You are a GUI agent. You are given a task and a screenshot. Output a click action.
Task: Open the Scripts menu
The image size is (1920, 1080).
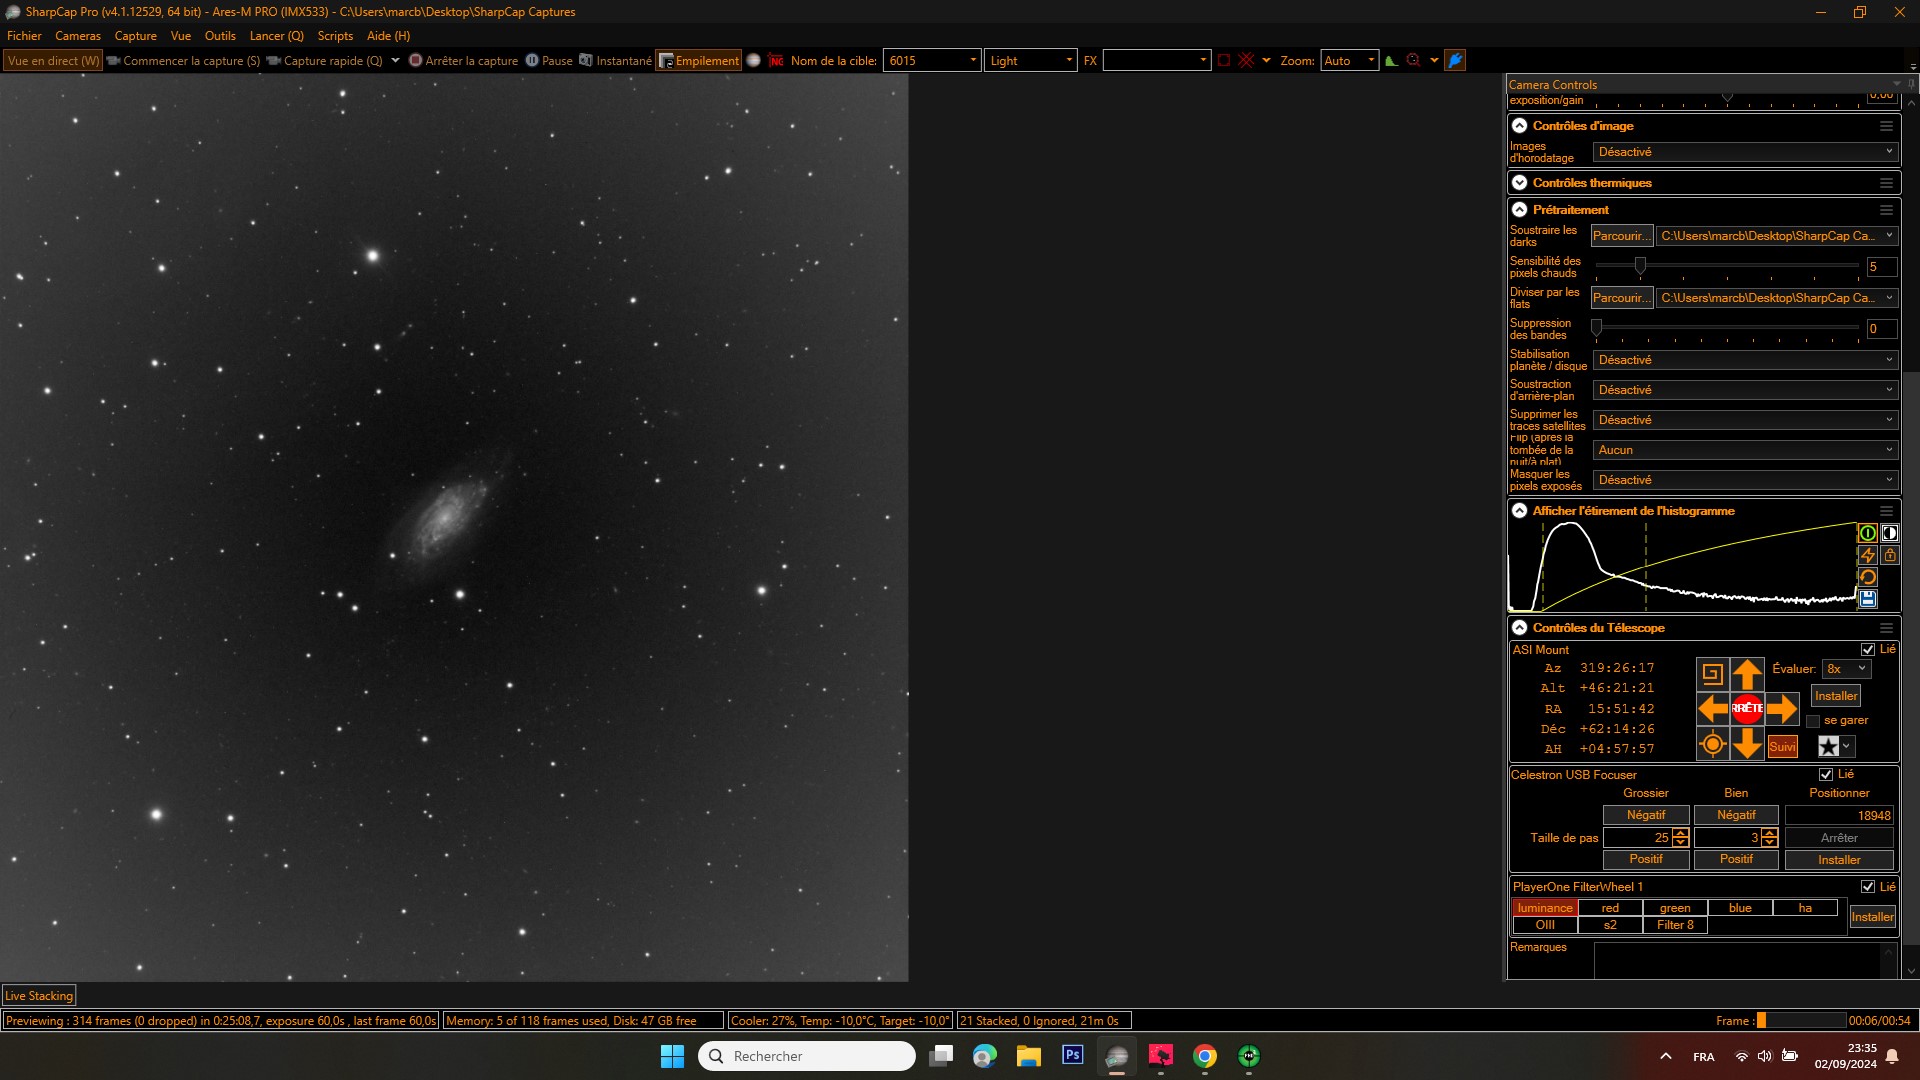[x=335, y=36]
